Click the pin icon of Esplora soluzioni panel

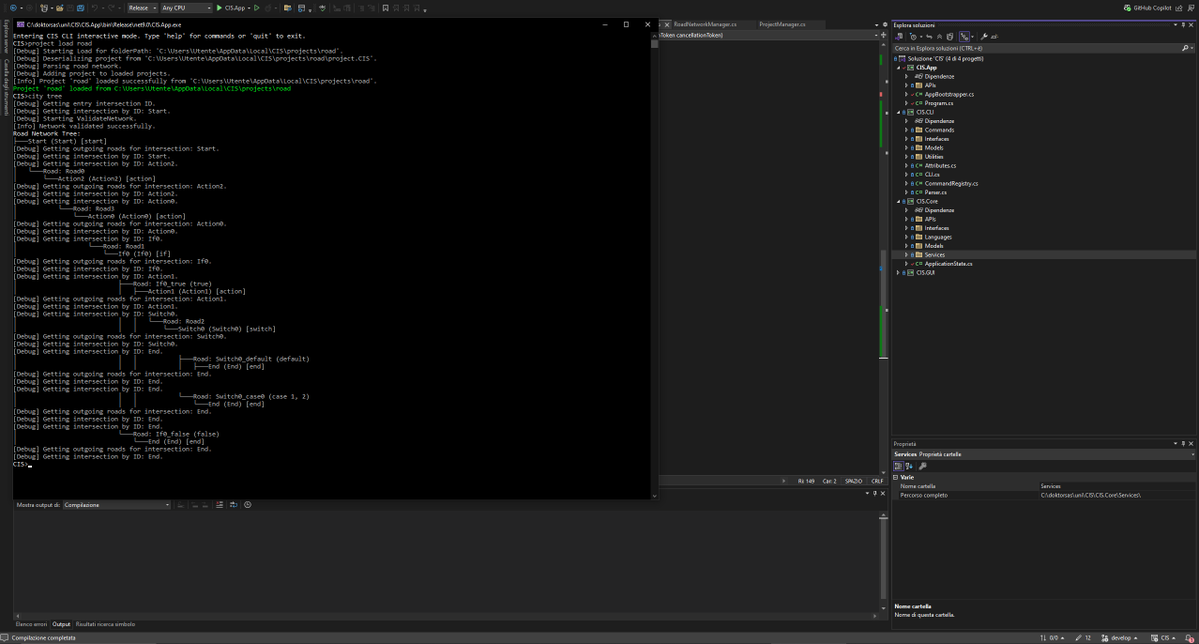[1183, 25]
